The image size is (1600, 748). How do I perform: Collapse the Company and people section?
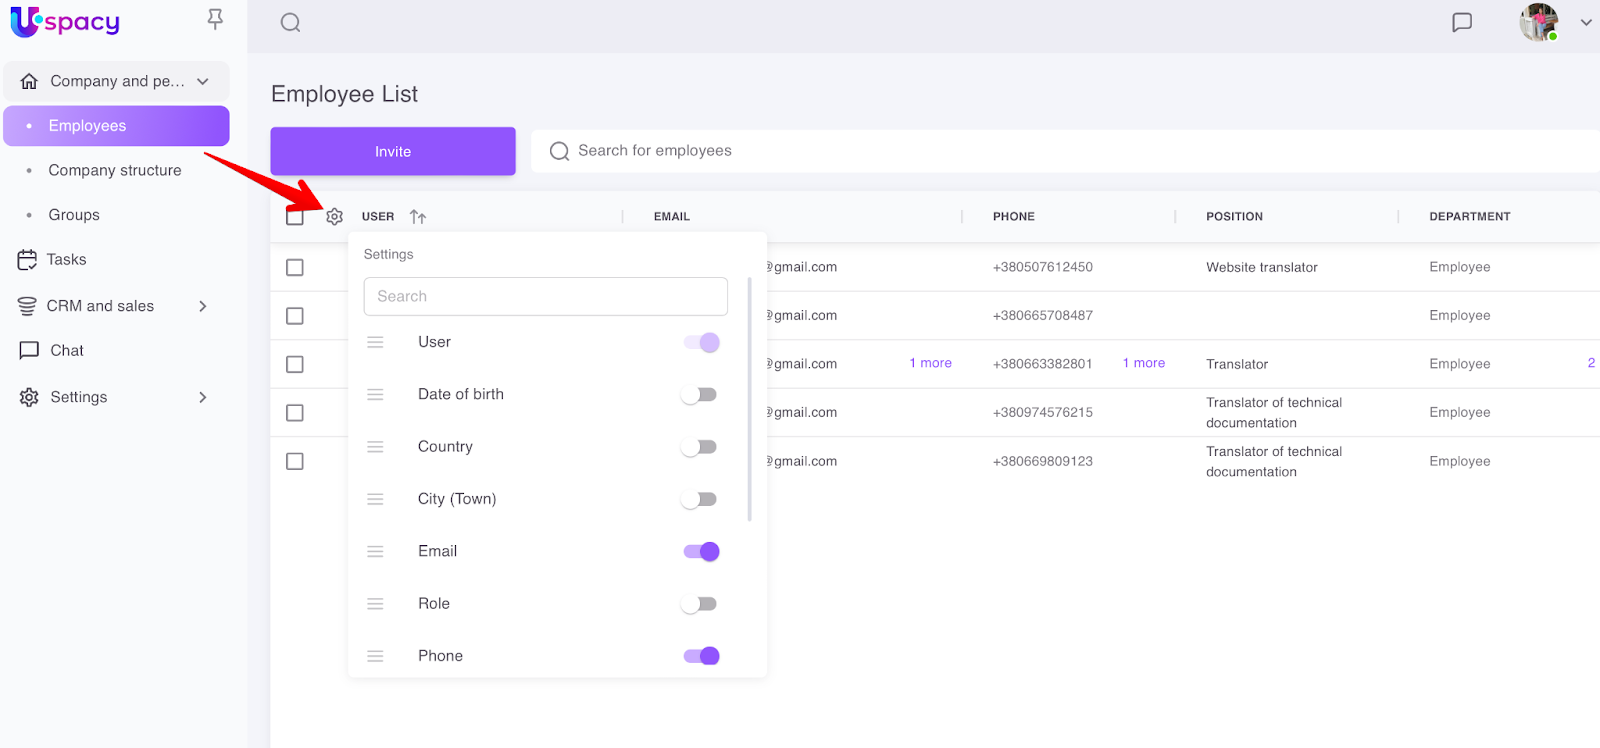pyautogui.click(x=203, y=81)
